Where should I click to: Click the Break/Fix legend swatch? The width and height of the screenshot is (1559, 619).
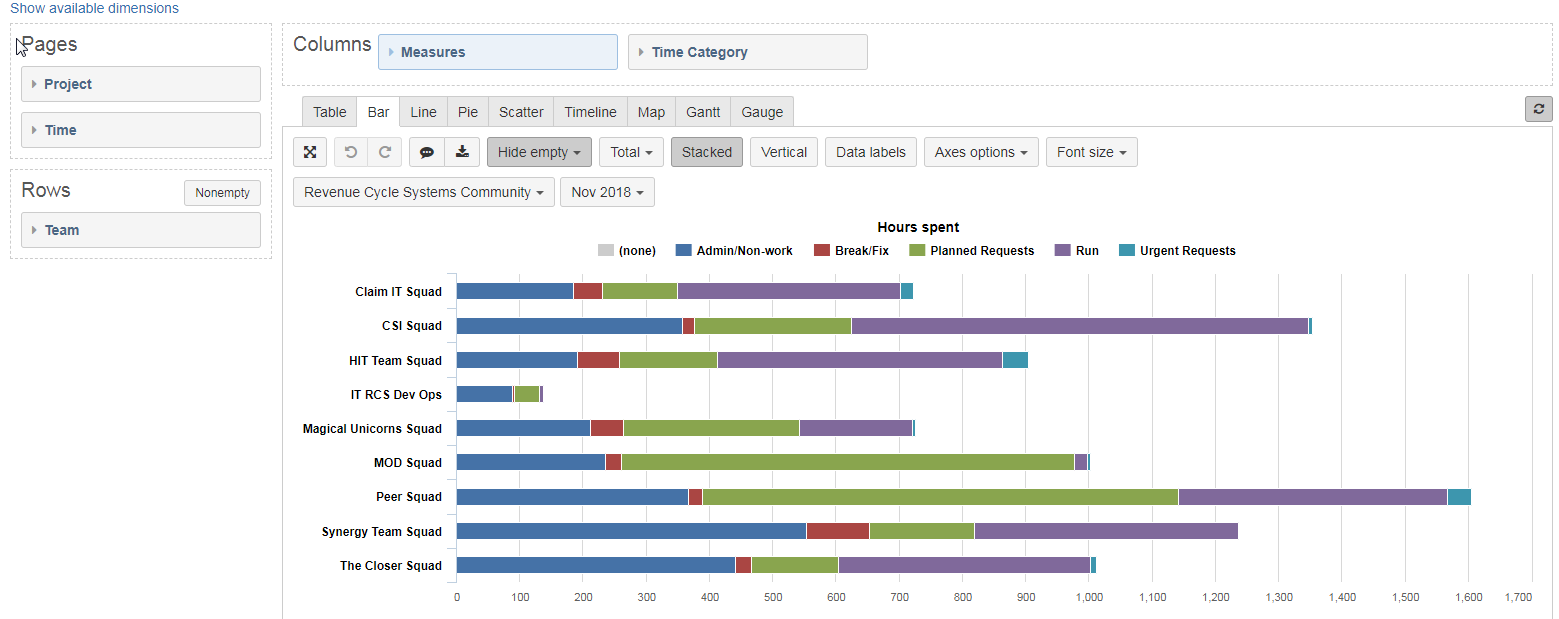tap(822, 251)
